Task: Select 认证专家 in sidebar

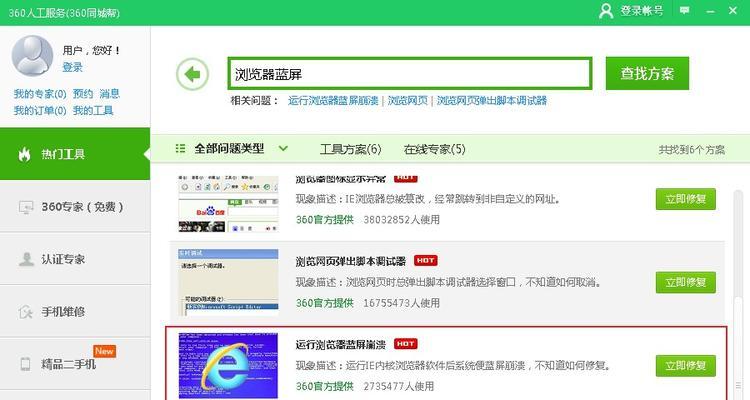Action: tap(75, 259)
